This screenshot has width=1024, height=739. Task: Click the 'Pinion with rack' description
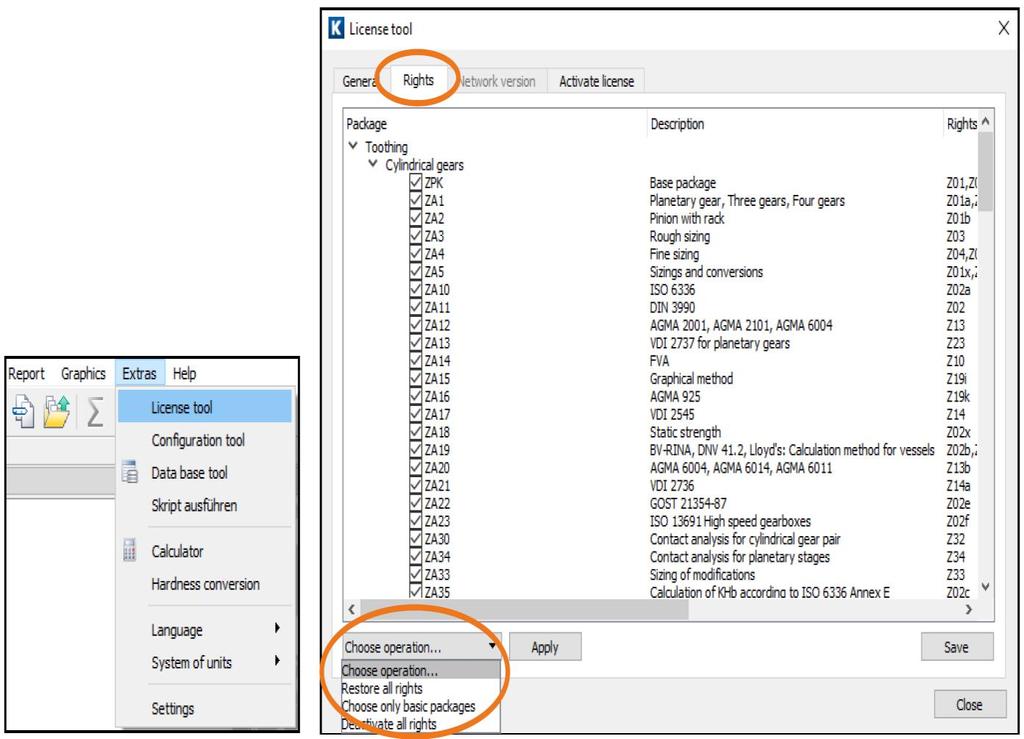point(687,218)
